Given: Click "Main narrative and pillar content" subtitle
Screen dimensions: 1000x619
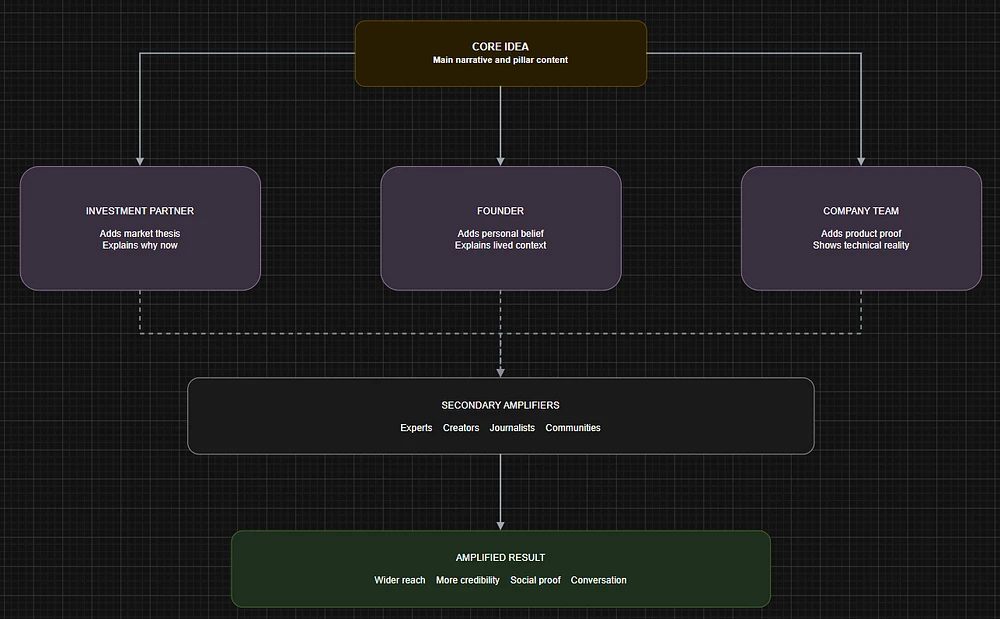Looking at the screenshot, I should (500, 60).
